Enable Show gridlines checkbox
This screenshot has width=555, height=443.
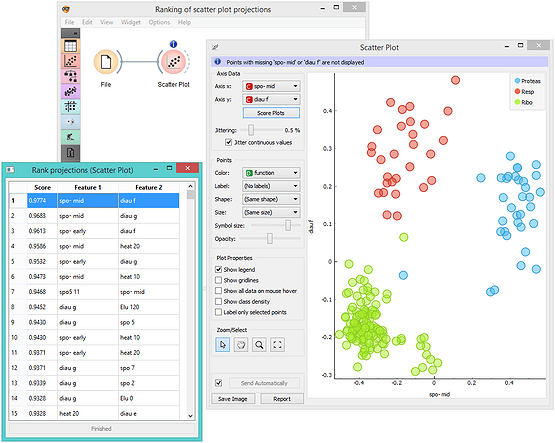click(218, 280)
